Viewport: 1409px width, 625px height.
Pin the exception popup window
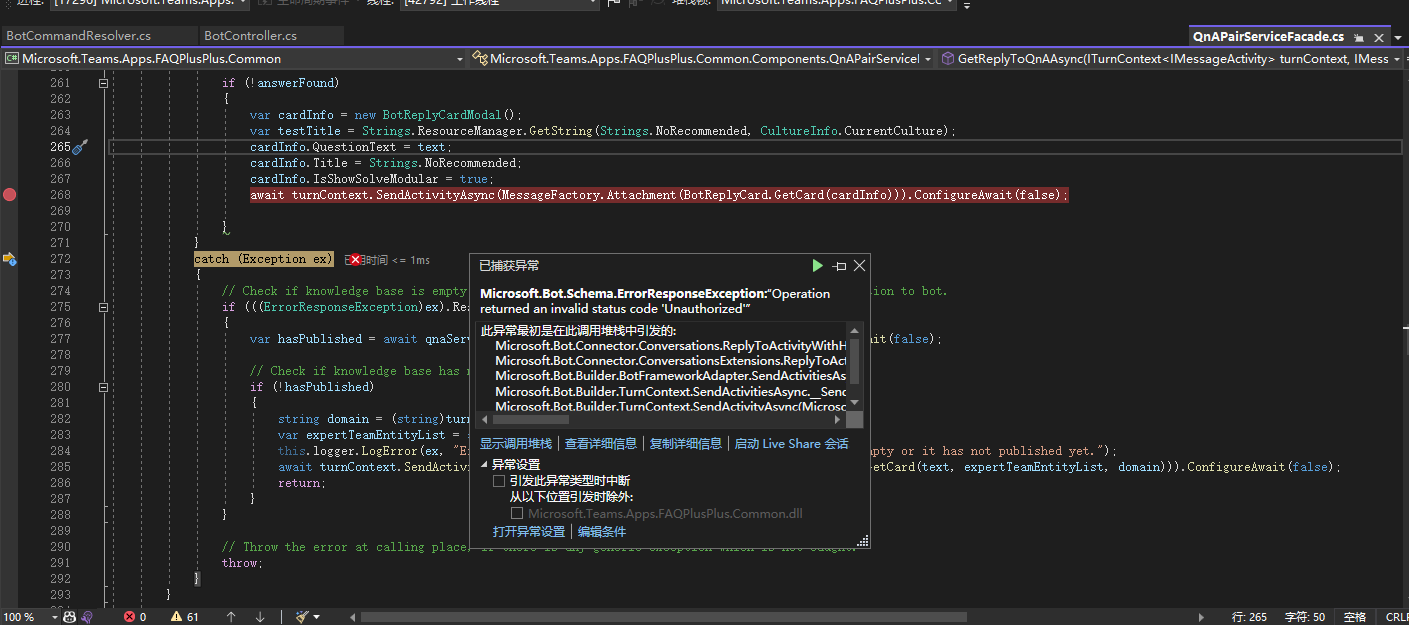point(839,266)
